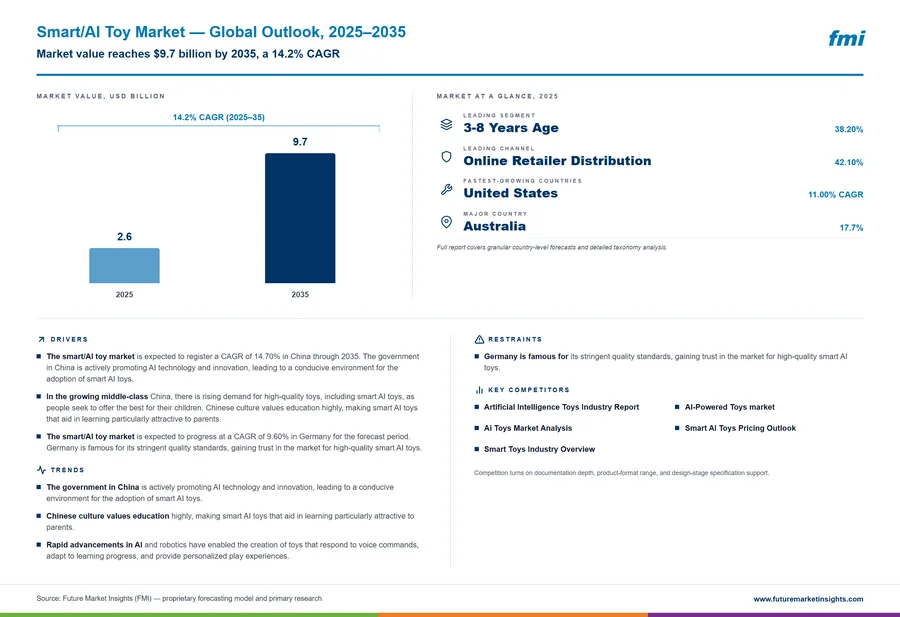Screen dimensions: 900x617
Task: Click the Australia heading
Action: tap(494, 226)
